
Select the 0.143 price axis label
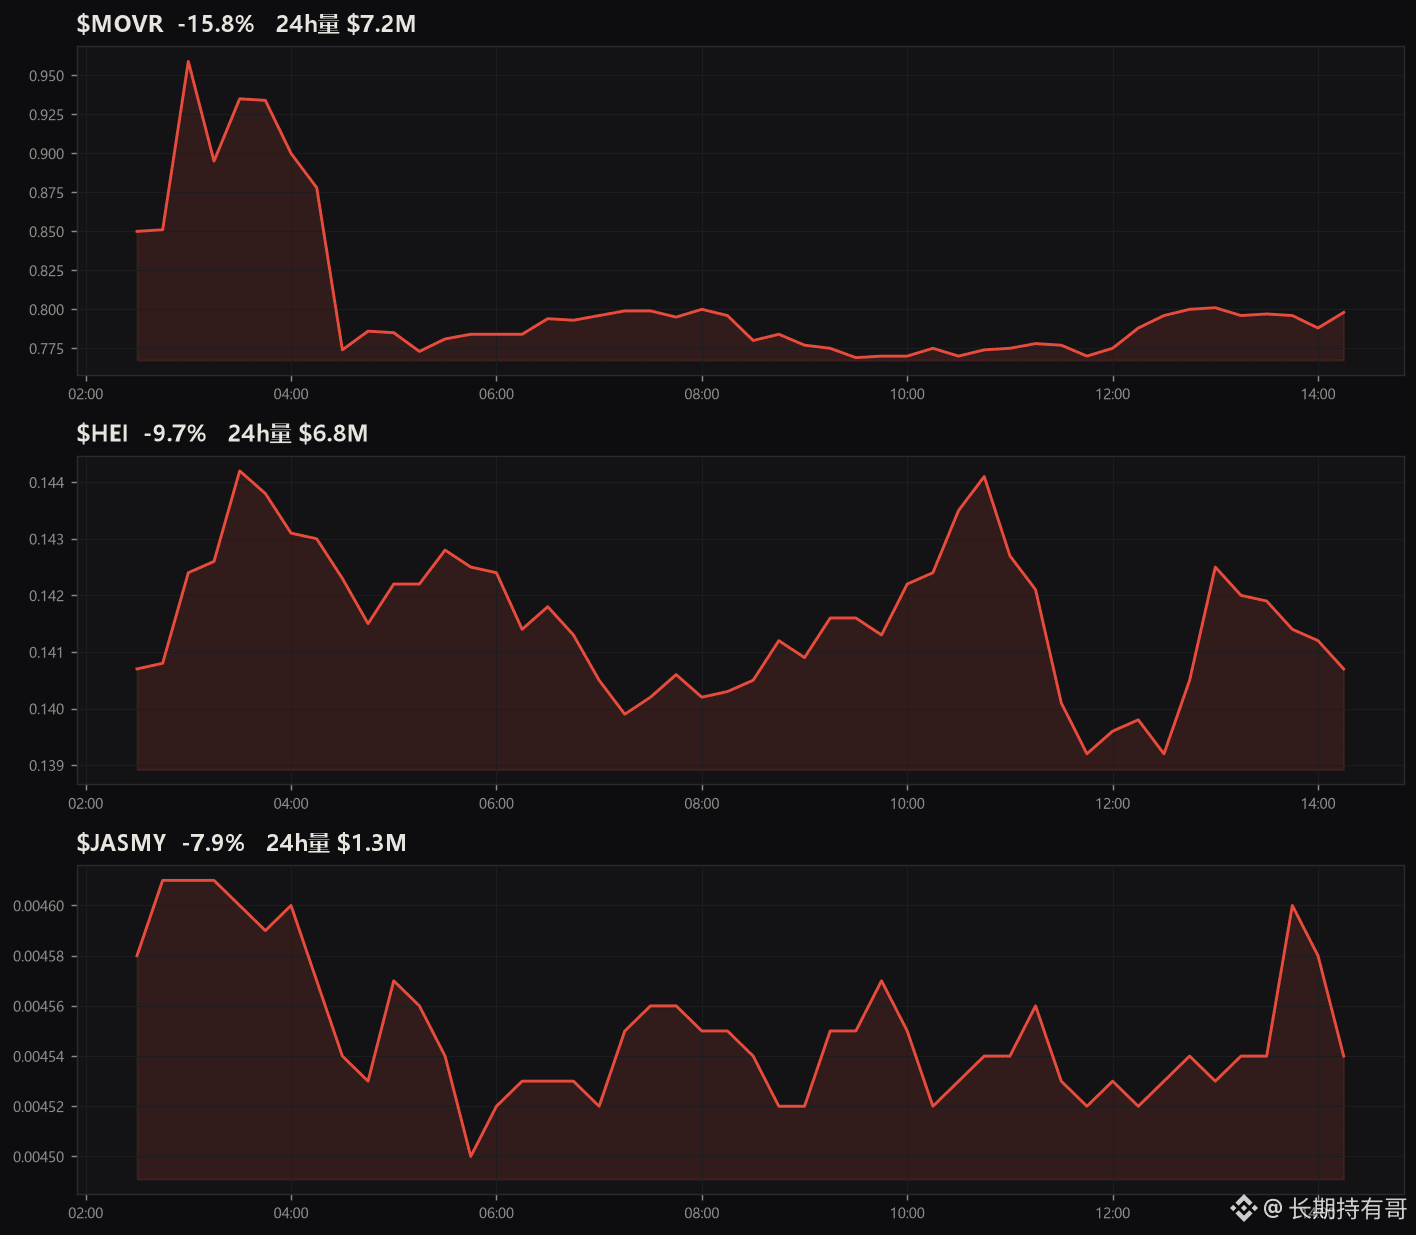pos(46,540)
